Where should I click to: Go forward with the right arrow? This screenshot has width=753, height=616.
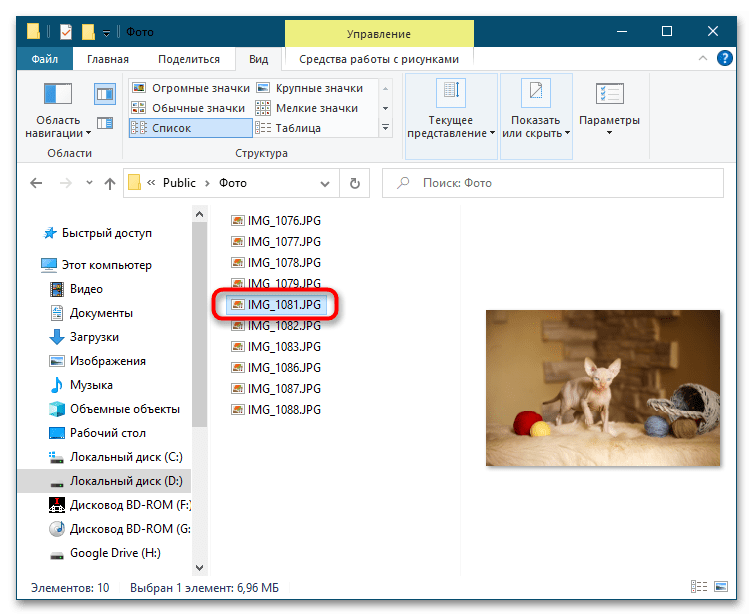[x=66, y=183]
